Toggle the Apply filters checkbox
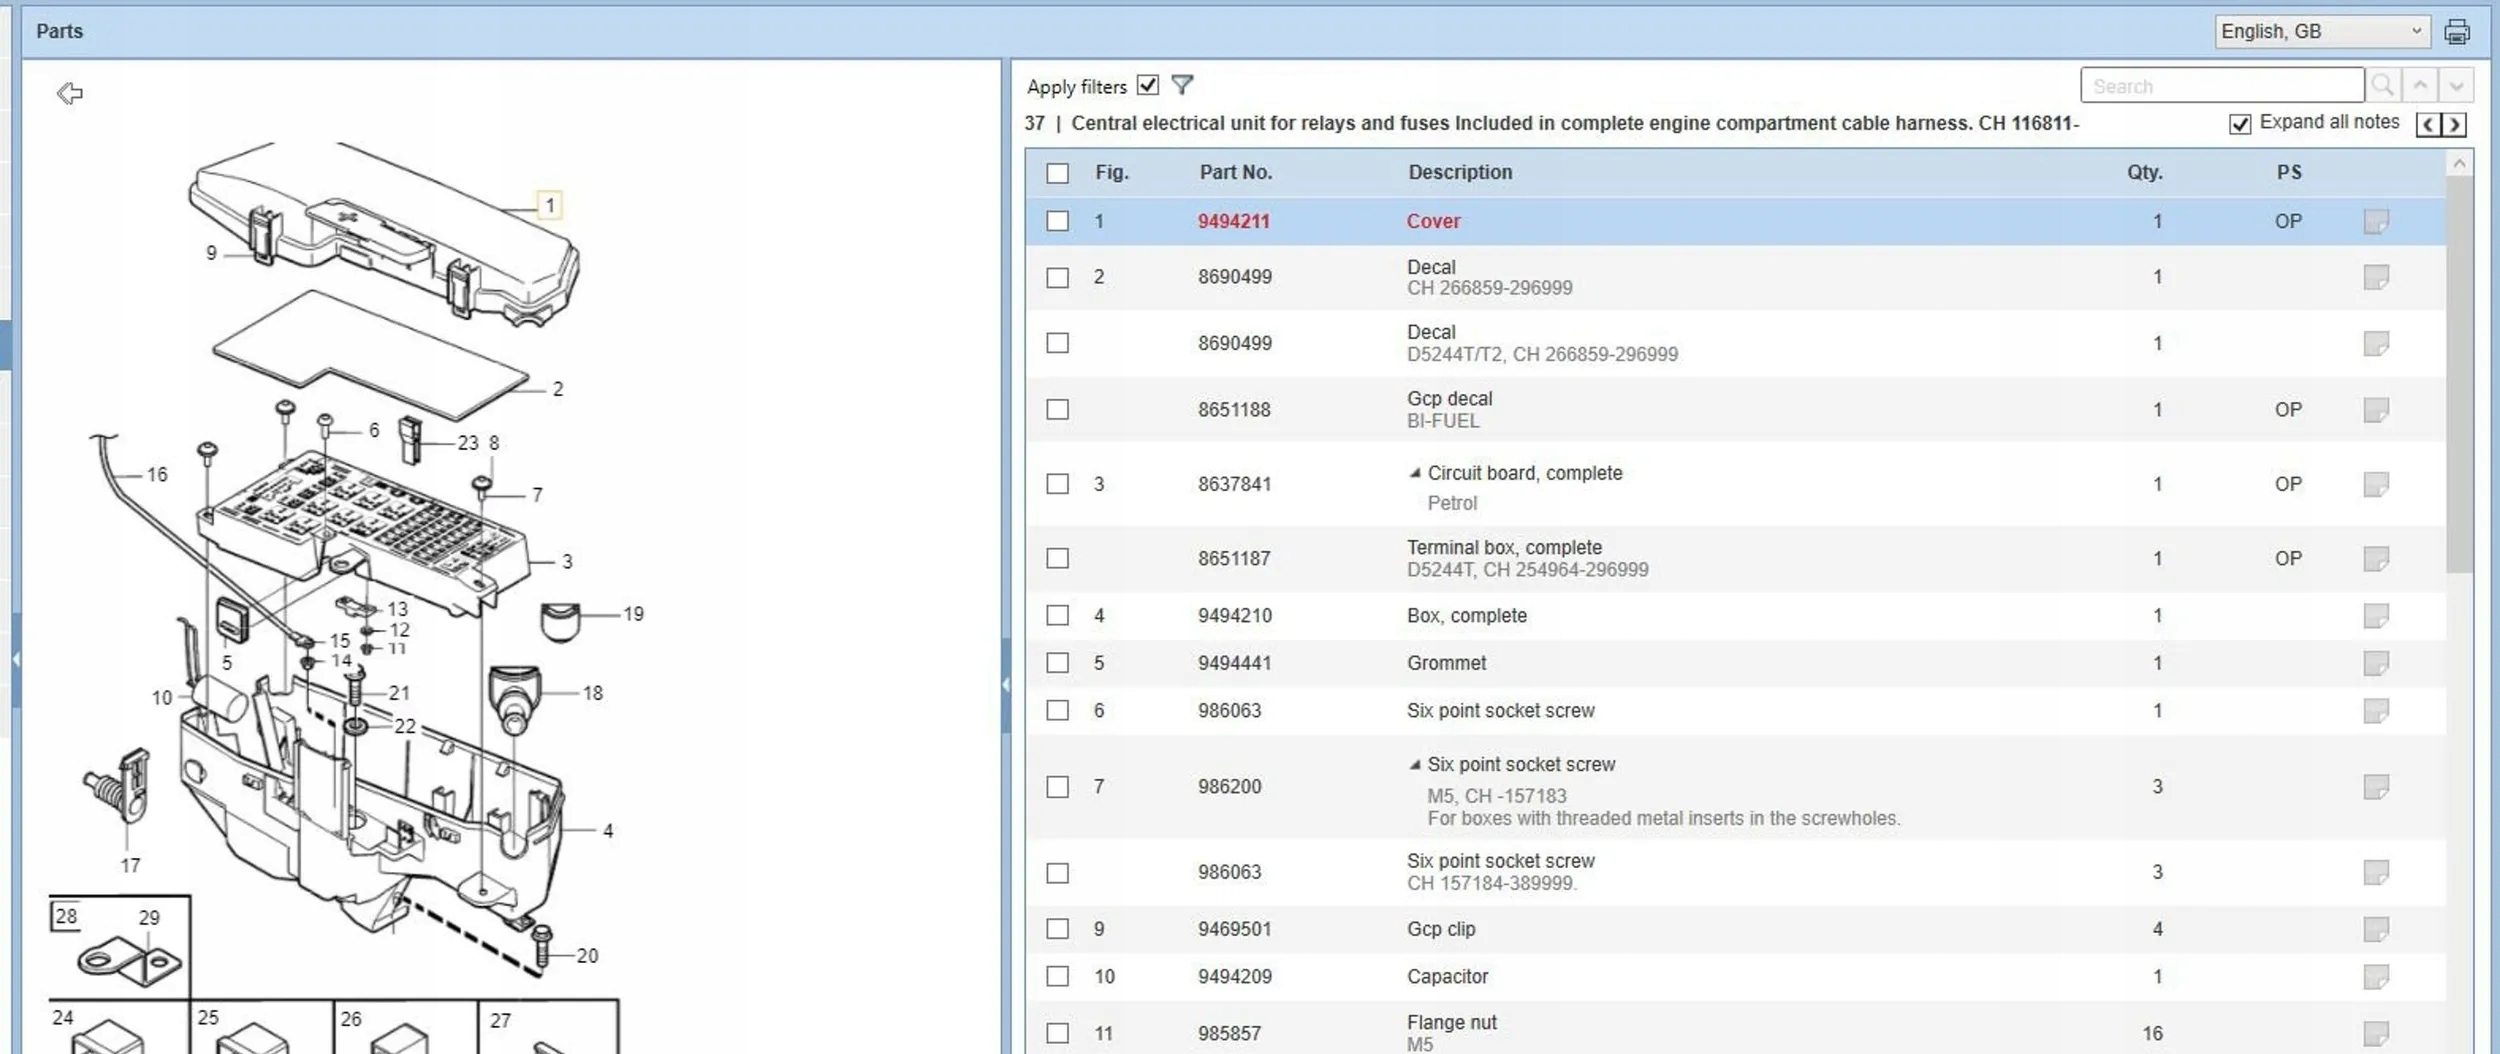The height and width of the screenshot is (1054, 2500). 1148,86
